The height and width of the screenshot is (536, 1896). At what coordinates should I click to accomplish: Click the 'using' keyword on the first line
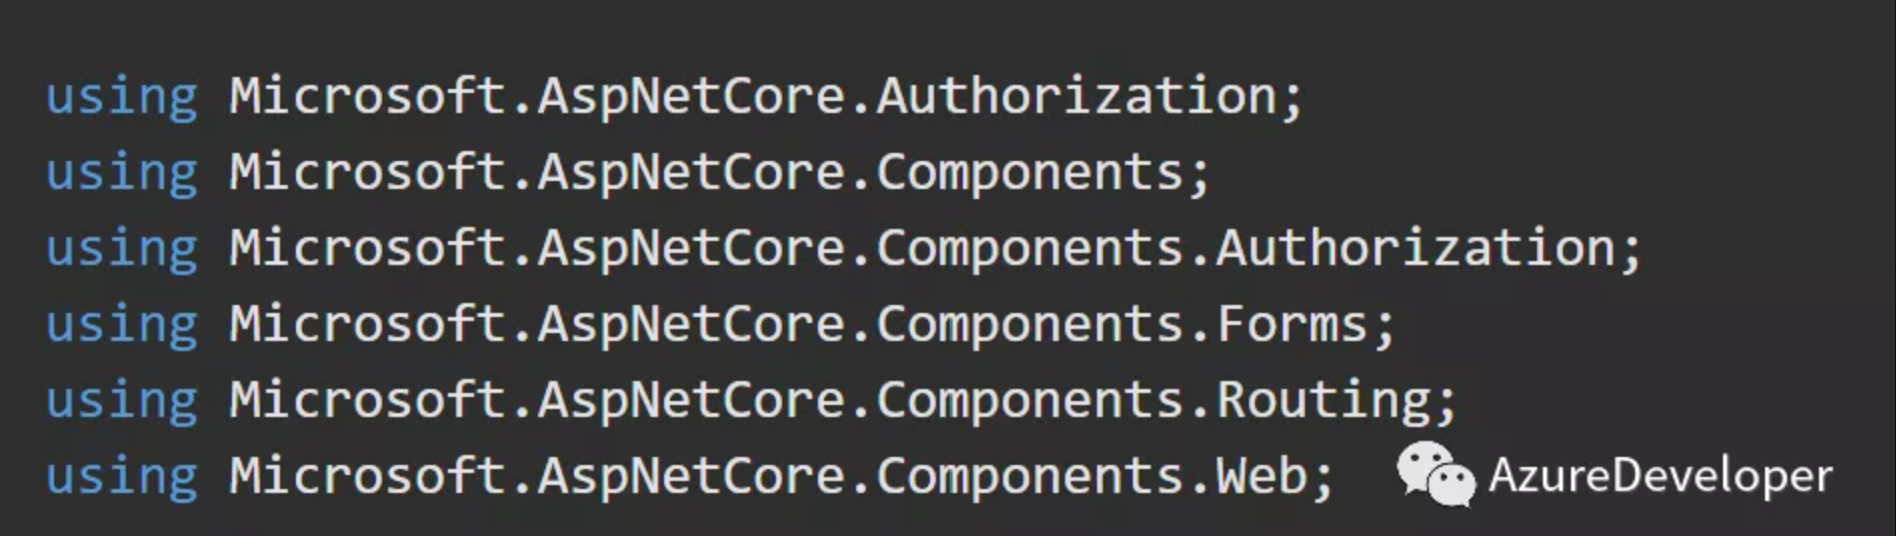click(x=122, y=98)
